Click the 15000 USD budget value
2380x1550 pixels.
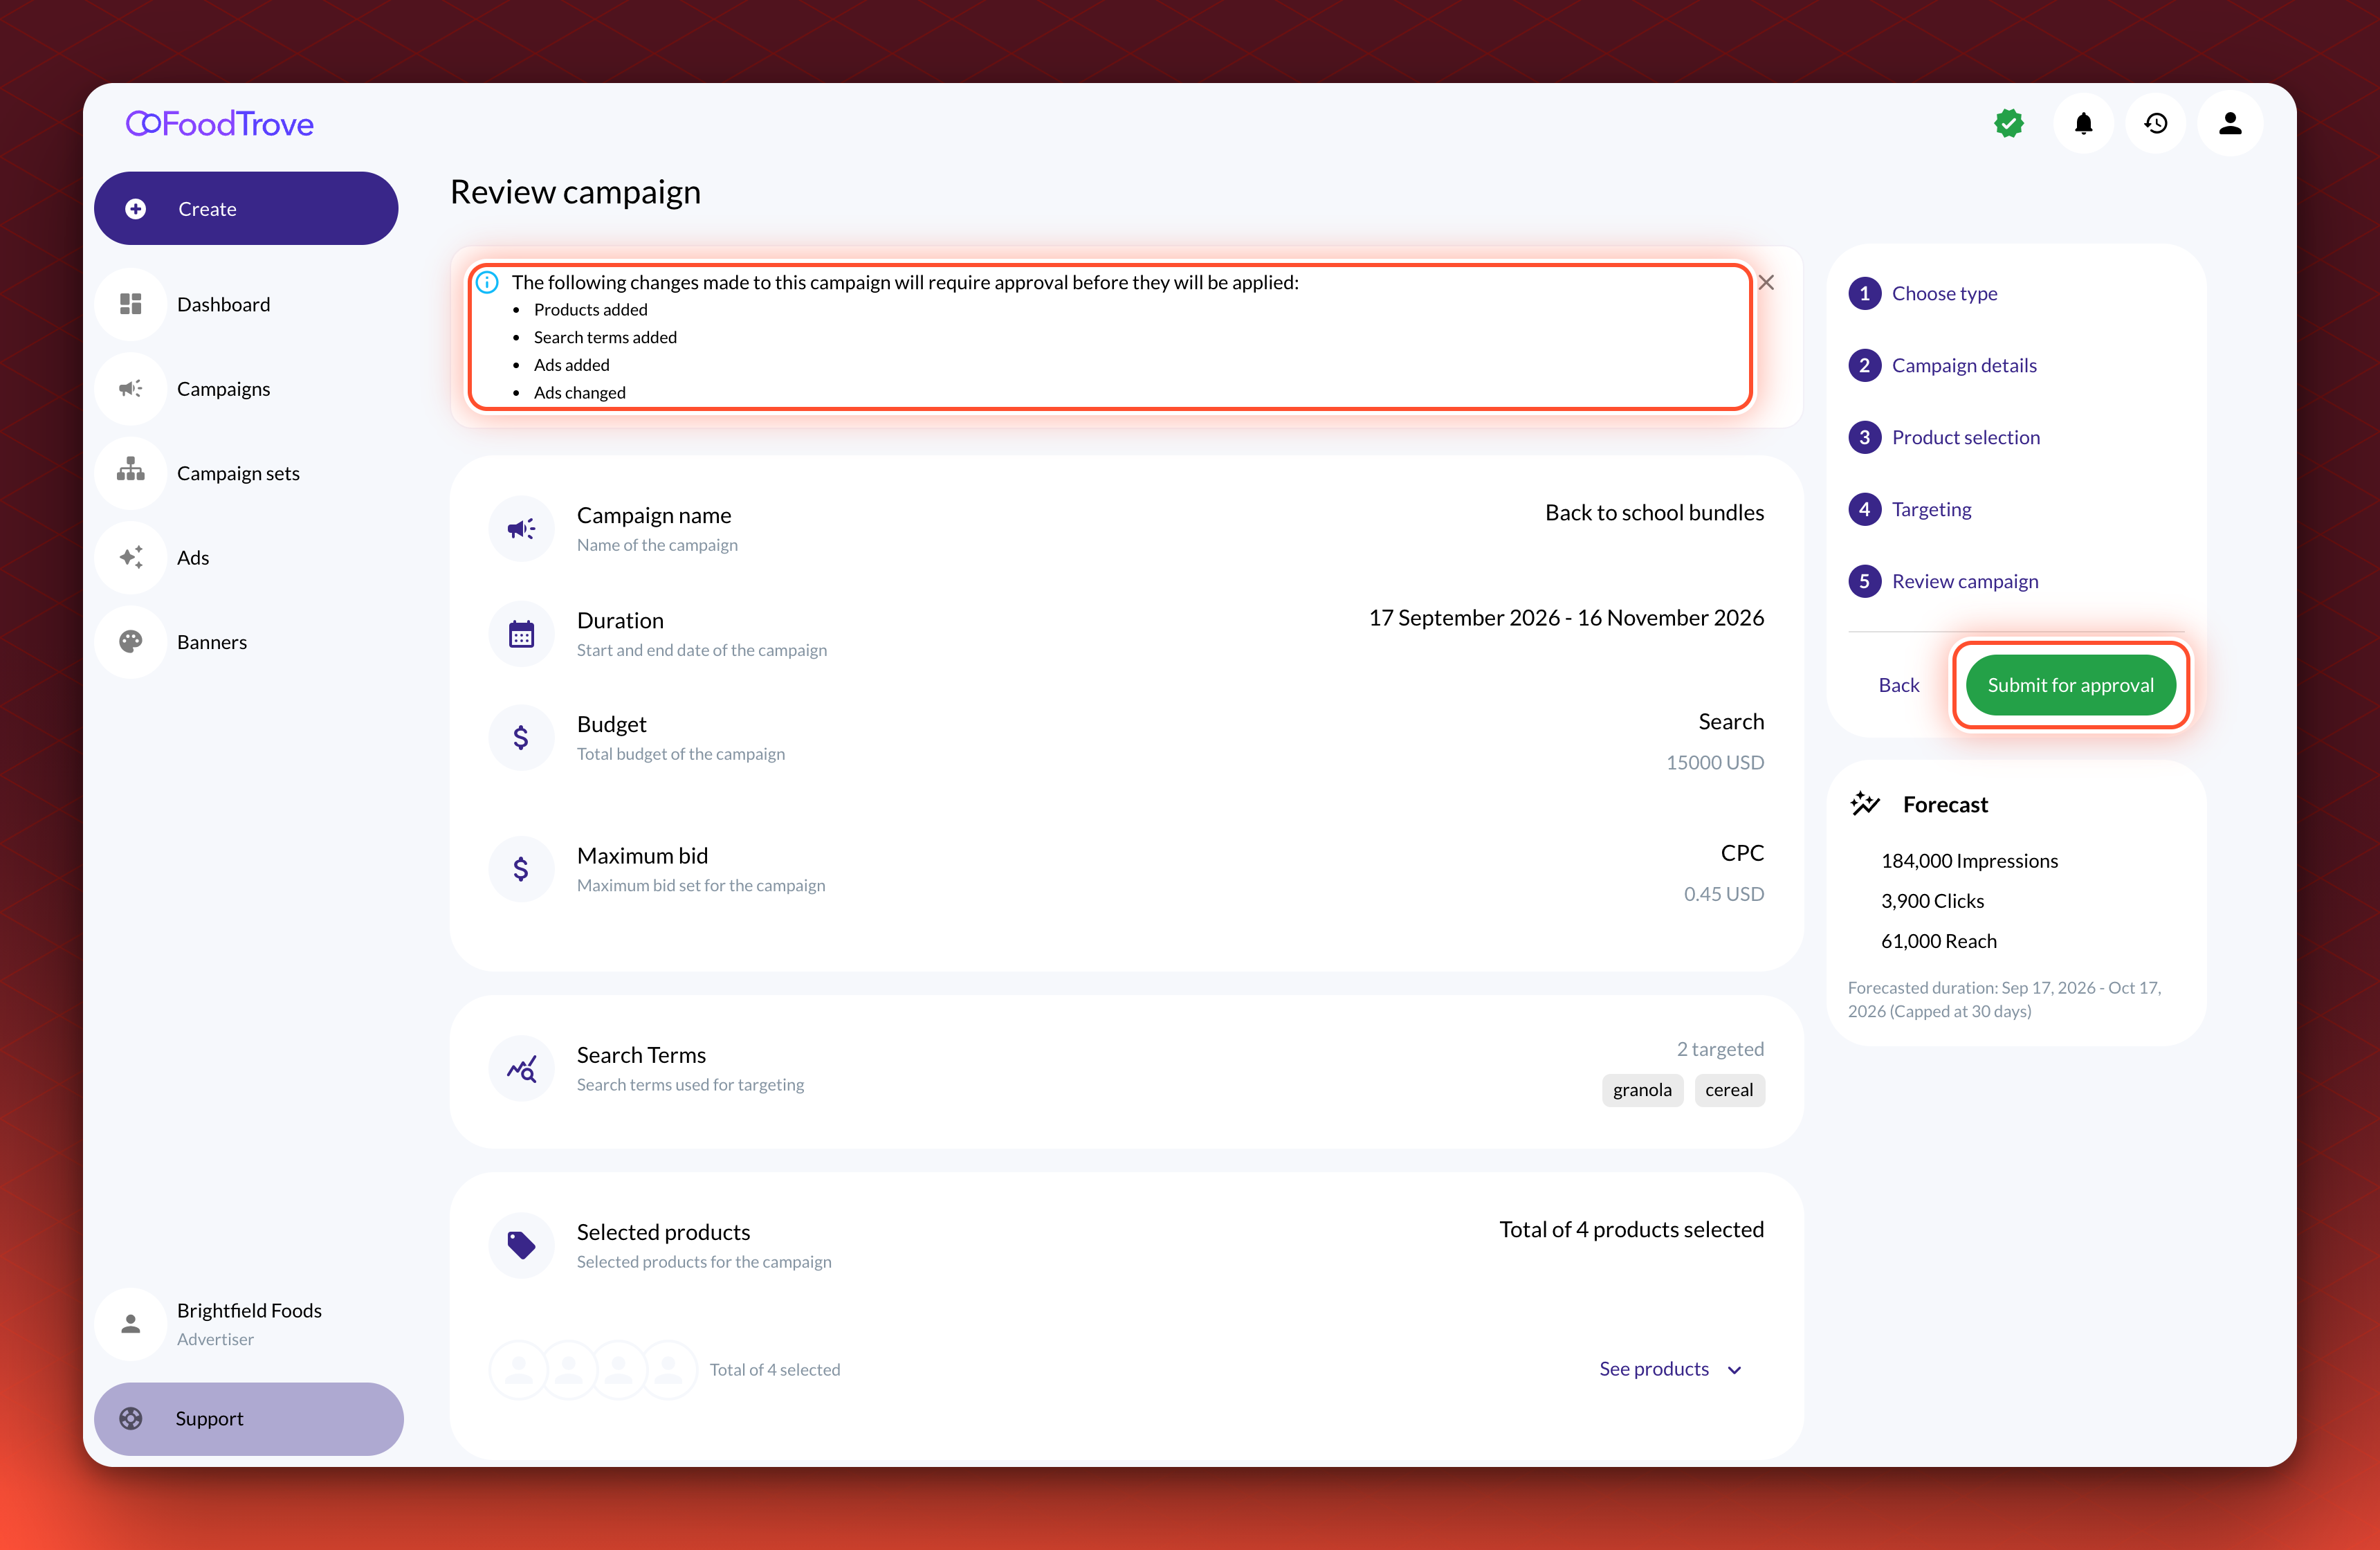tap(1715, 763)
